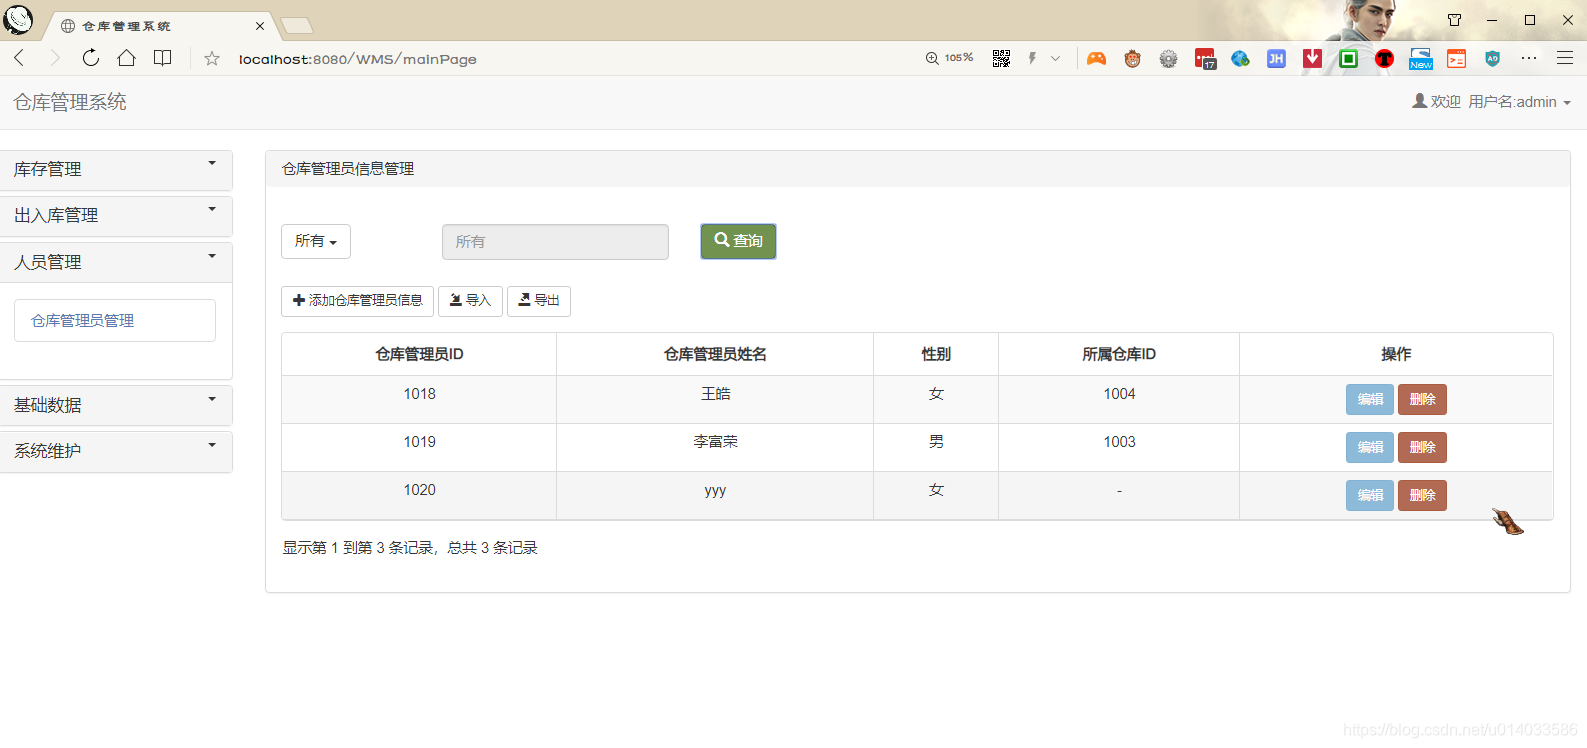Open the reading mode book icon

pyautogui.click(x=162, y=58)
